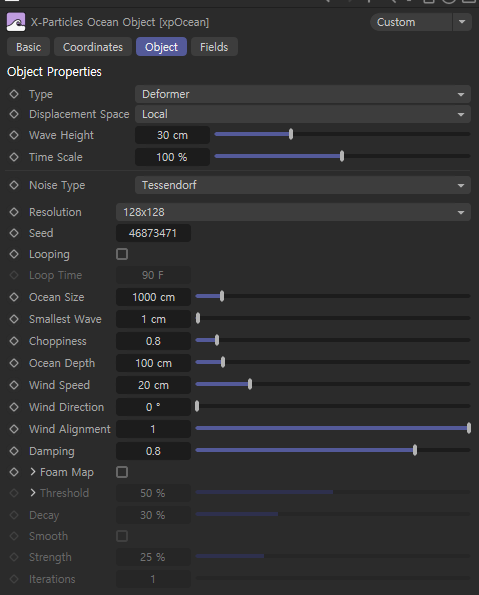Set keyframe diamond for Ocean Depth

coord(14,363)
